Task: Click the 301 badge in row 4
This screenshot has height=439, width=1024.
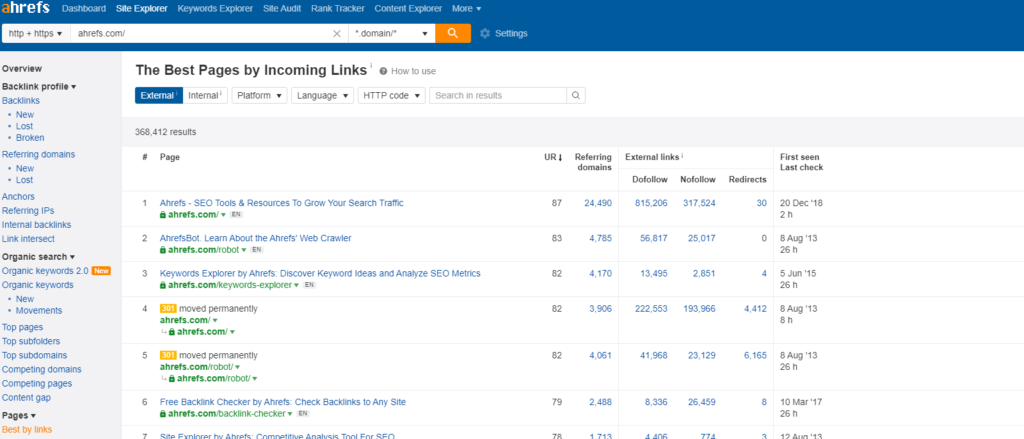Action: [x=168, y=308]
